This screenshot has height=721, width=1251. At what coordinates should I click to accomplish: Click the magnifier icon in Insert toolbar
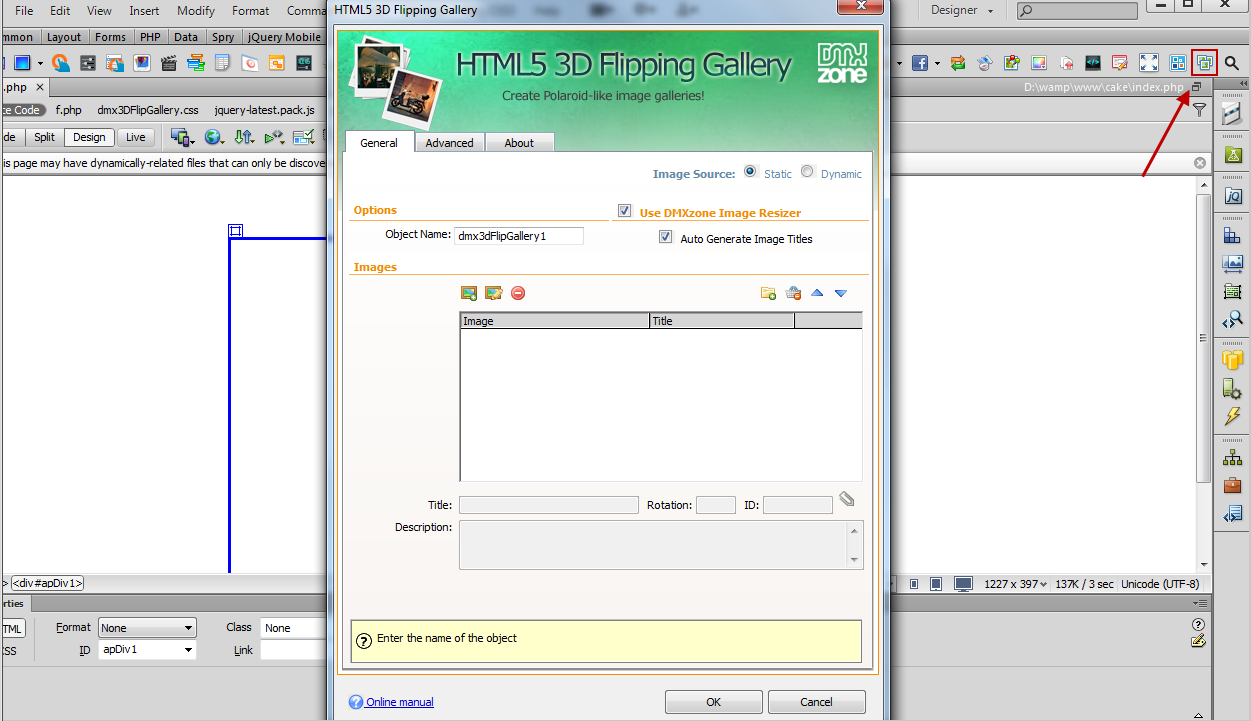[x=1232, y=63]
